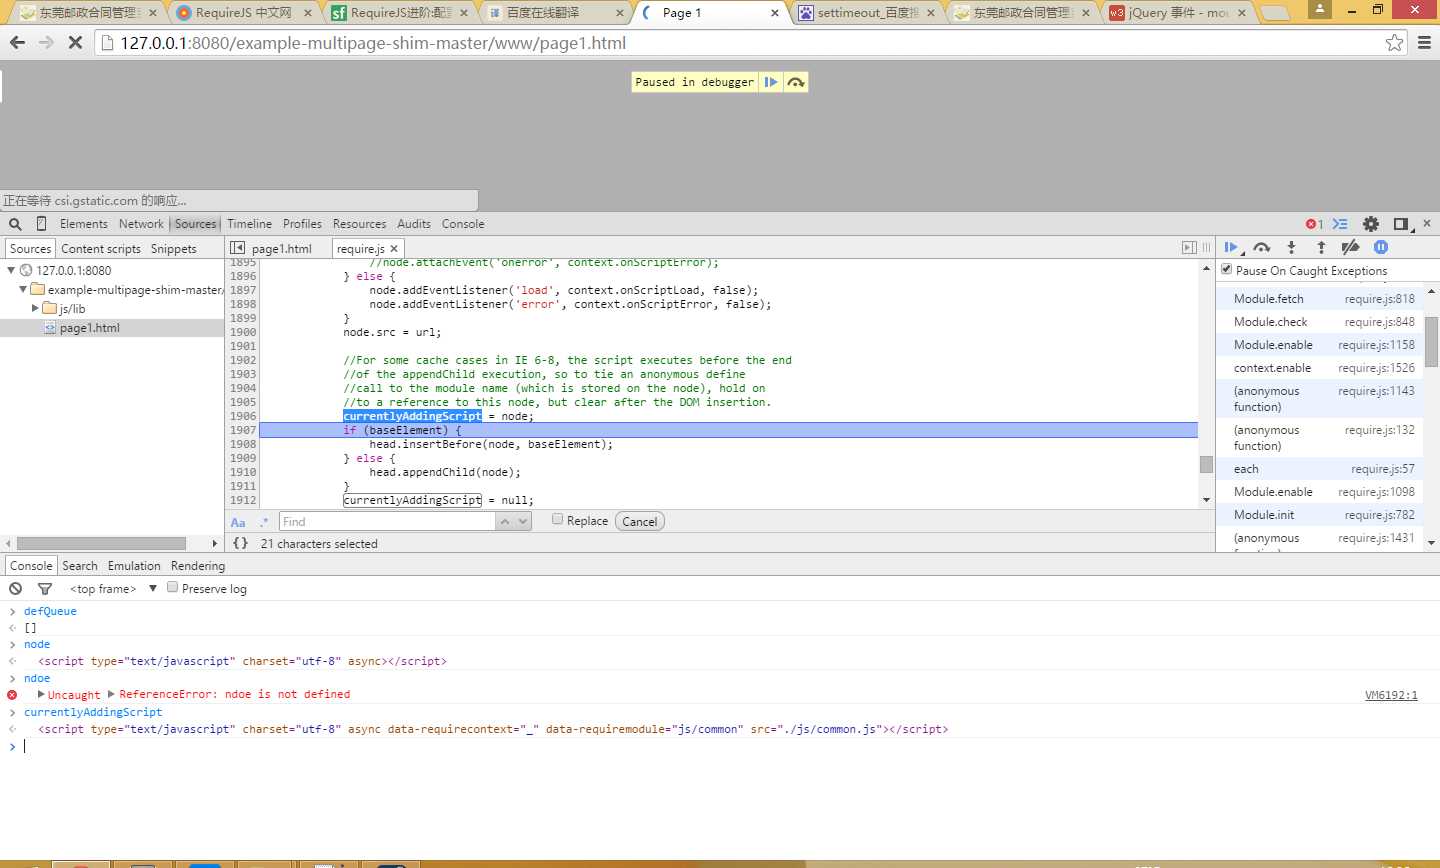Toggle device mode phone icon
Screen dimensions: 1440x868
point(41,224)
